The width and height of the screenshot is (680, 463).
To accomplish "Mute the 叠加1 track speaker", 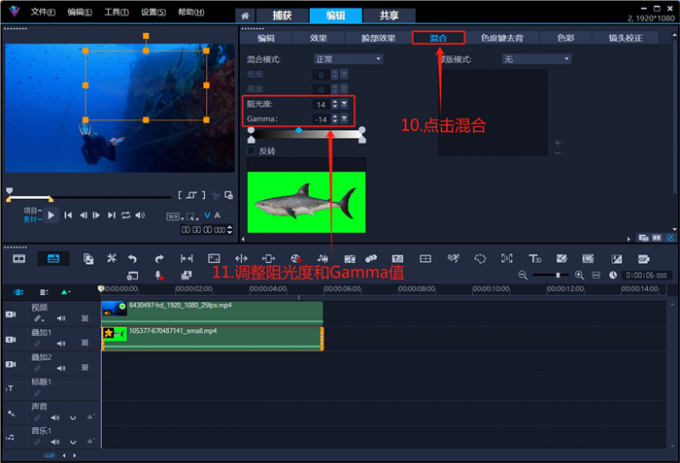I will point(61,343).
